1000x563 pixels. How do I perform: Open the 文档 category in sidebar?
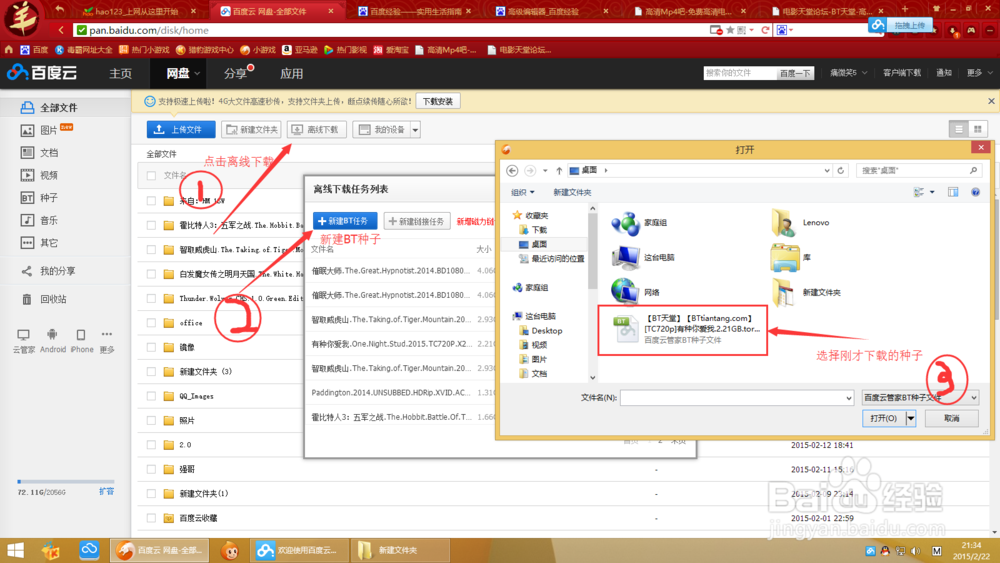(x=40, y=152)
